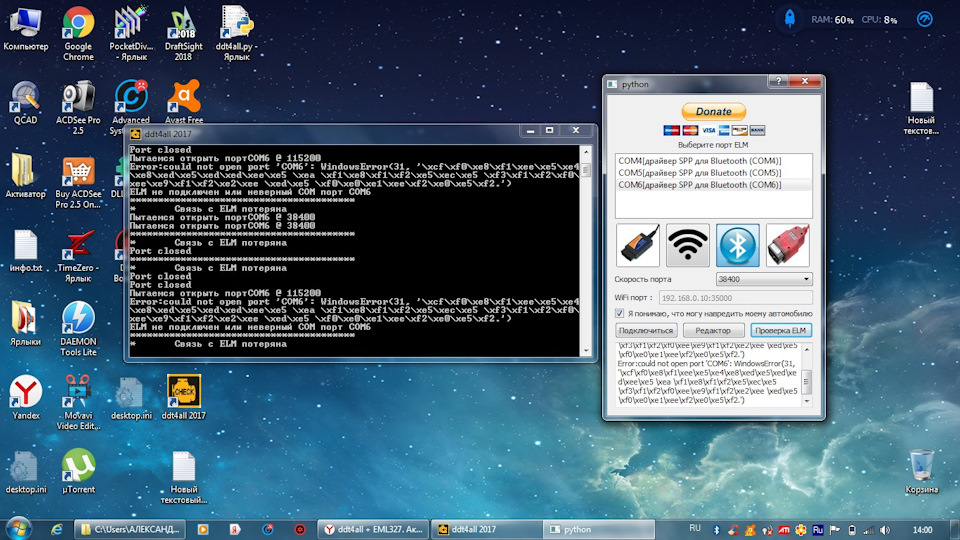Expand the port speed 38400 dropdown
Image resolution: width=960 pixels, height=540 pixels.
click(764, 279)
